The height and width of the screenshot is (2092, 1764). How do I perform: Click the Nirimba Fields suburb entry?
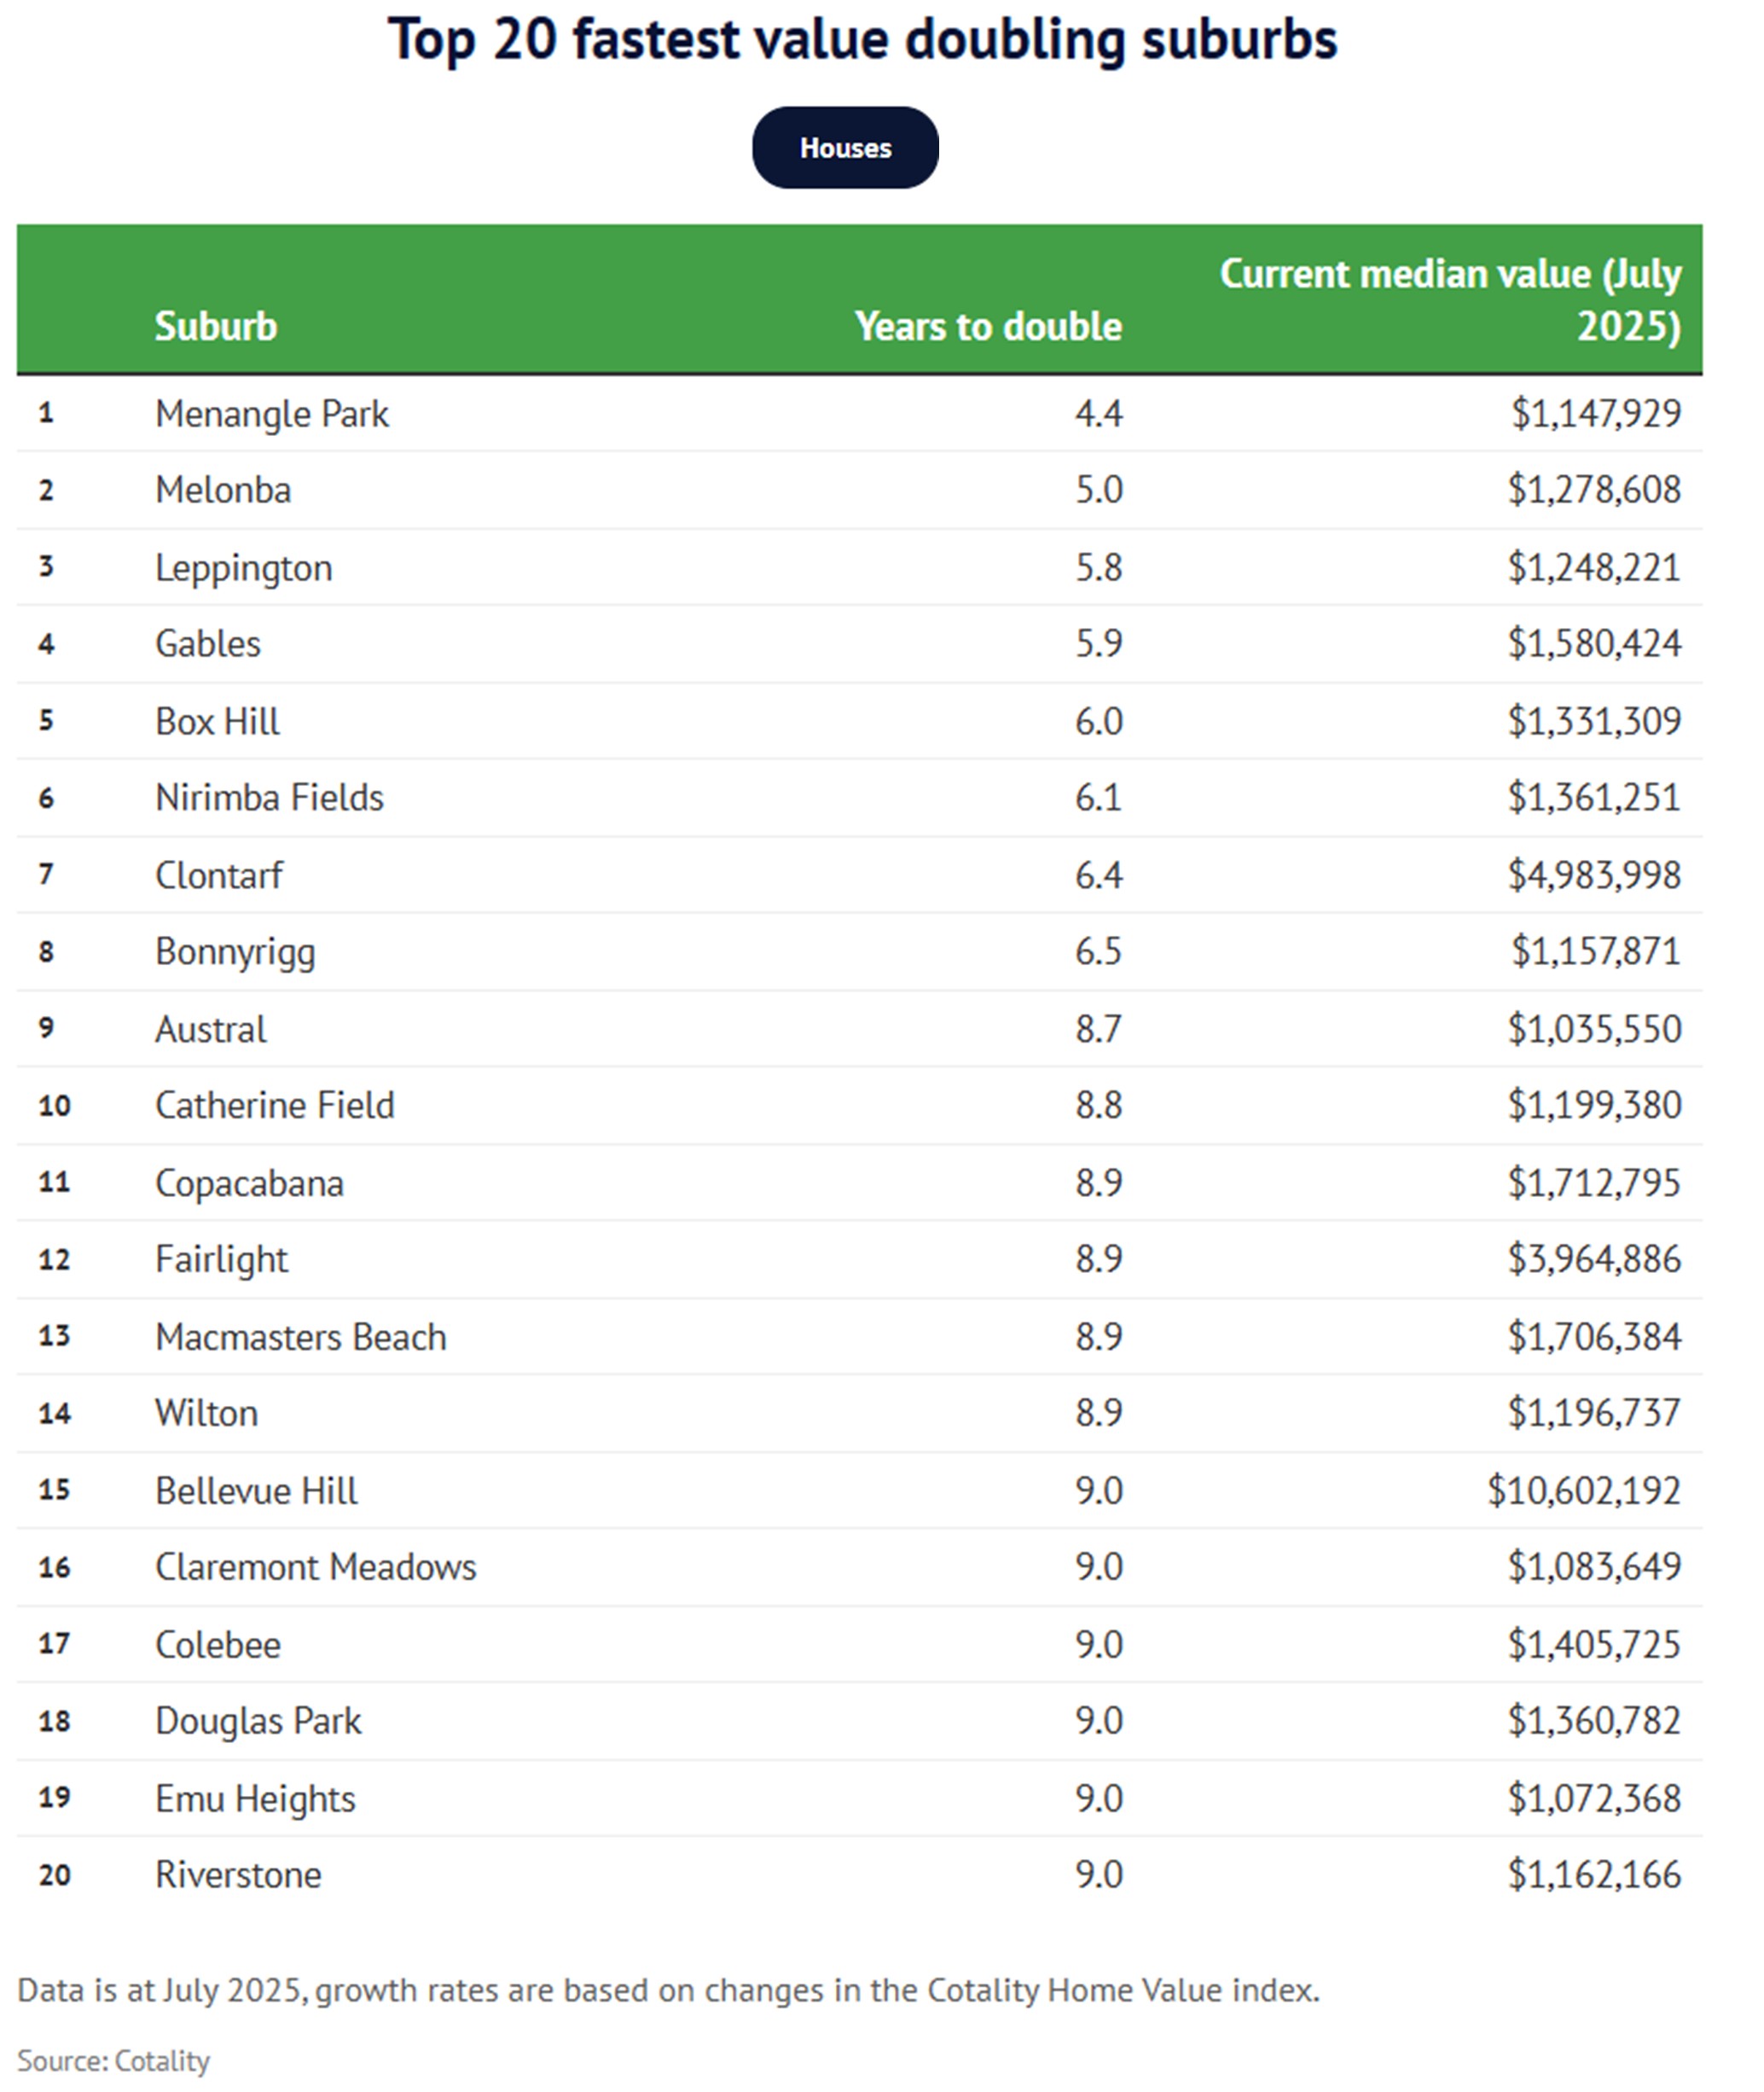click(x=269, y=798)
